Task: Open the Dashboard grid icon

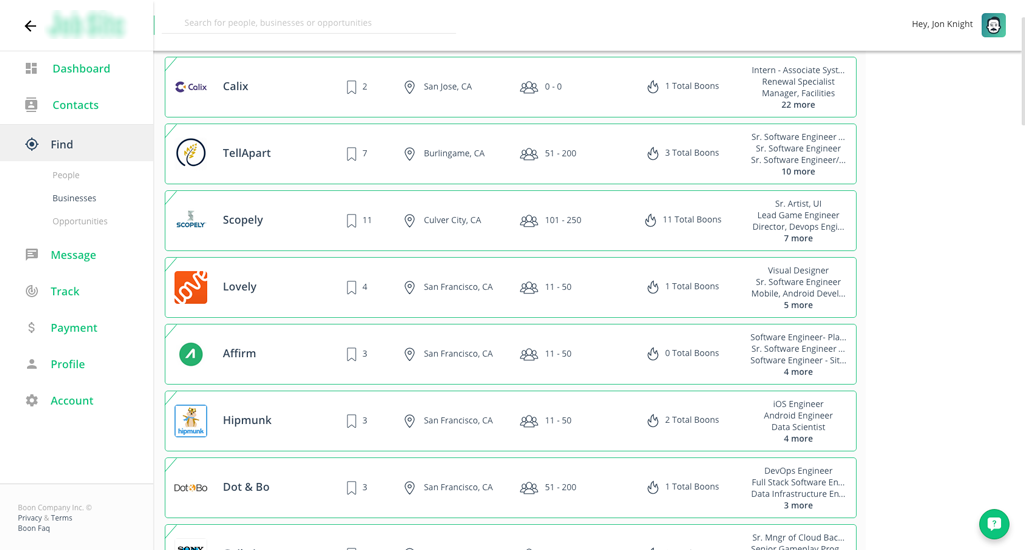Action: pos(31,69)
